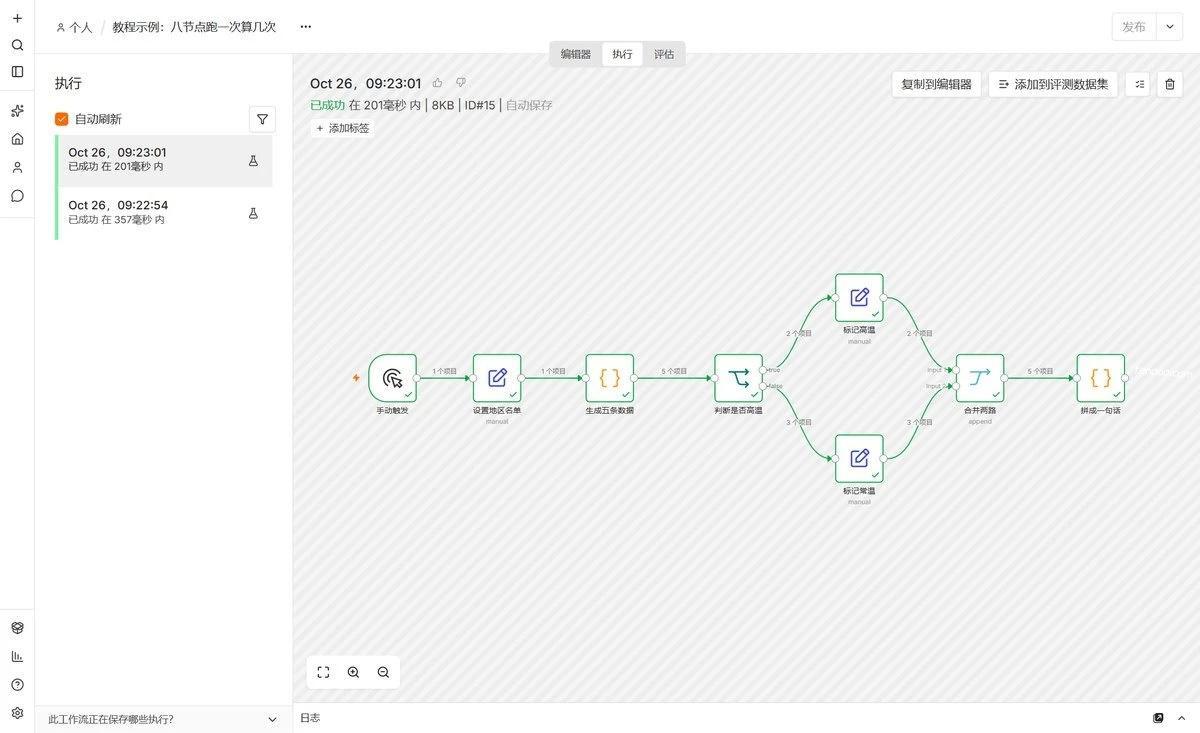The height and width of the screenshot is (733, 1200).
Task: Click the plus icon in left sidebar
Action: point(17,18)
